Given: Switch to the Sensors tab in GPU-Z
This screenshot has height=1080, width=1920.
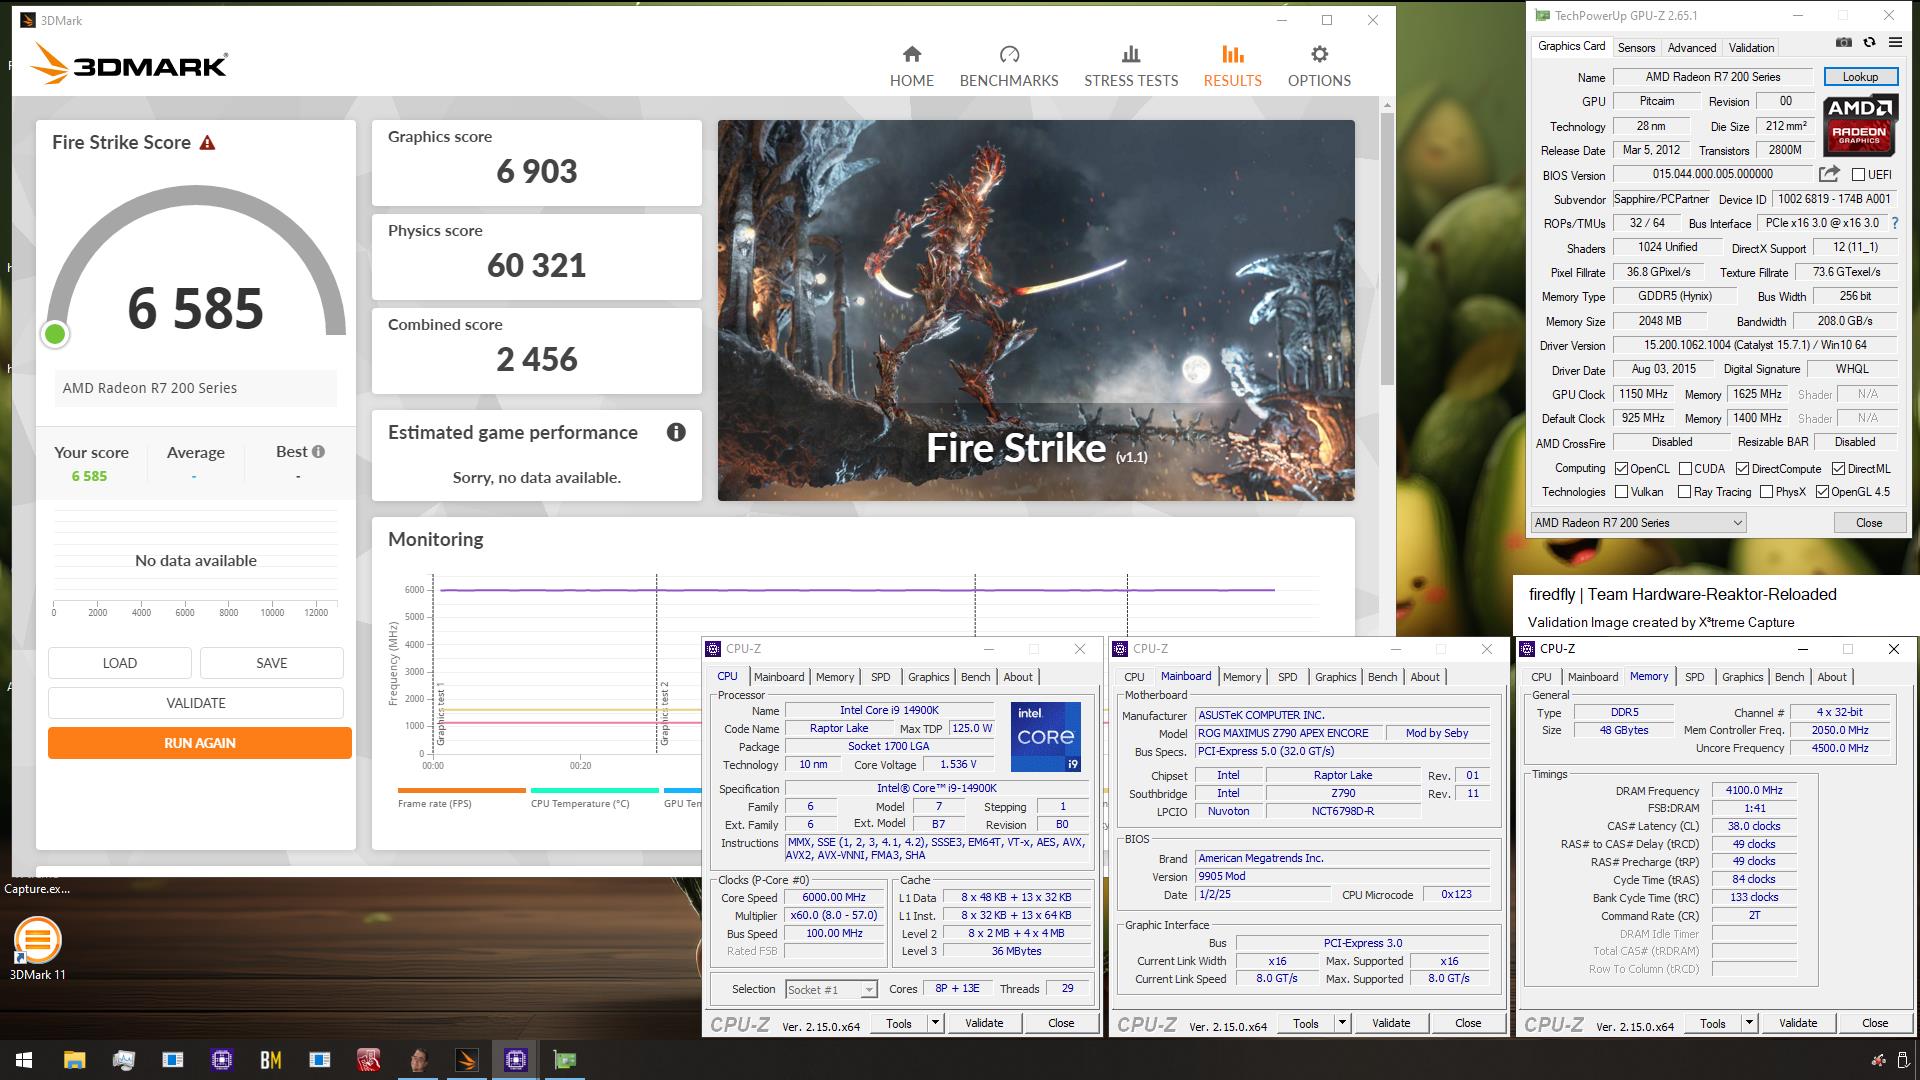Looking at the screenshot, I should [x=1636, y=47].
